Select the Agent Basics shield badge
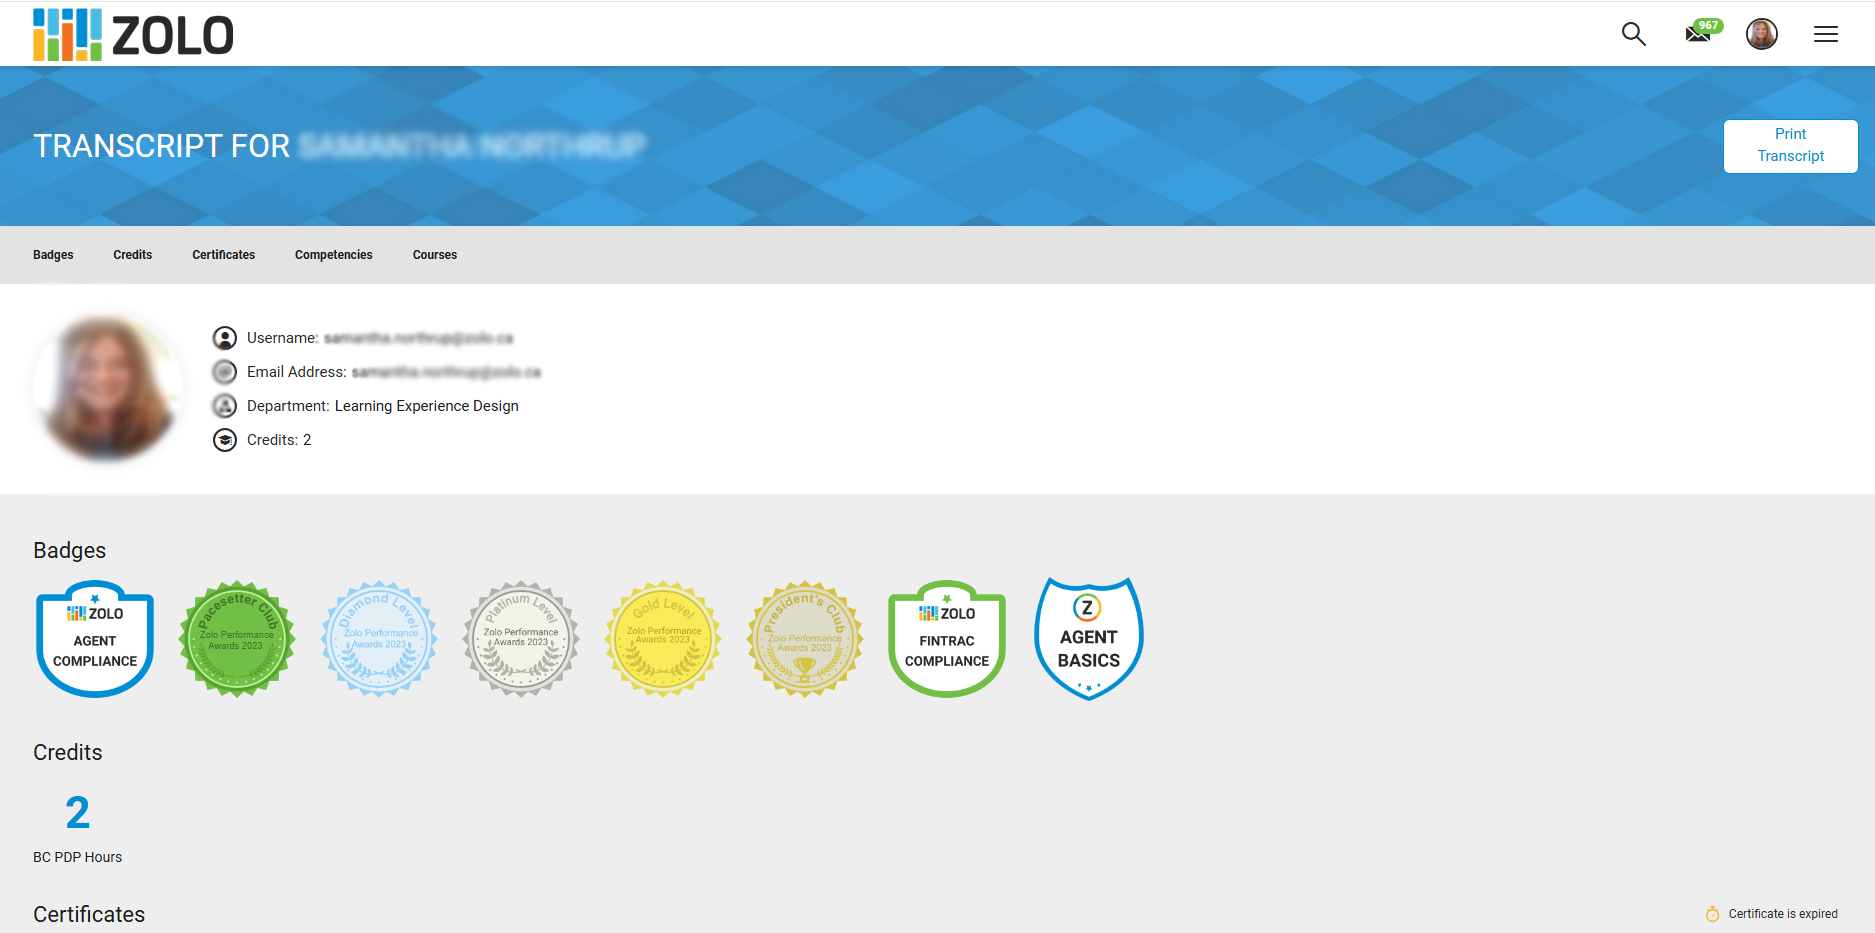This screenshot has width=1875, height=933. point(1089,639)
